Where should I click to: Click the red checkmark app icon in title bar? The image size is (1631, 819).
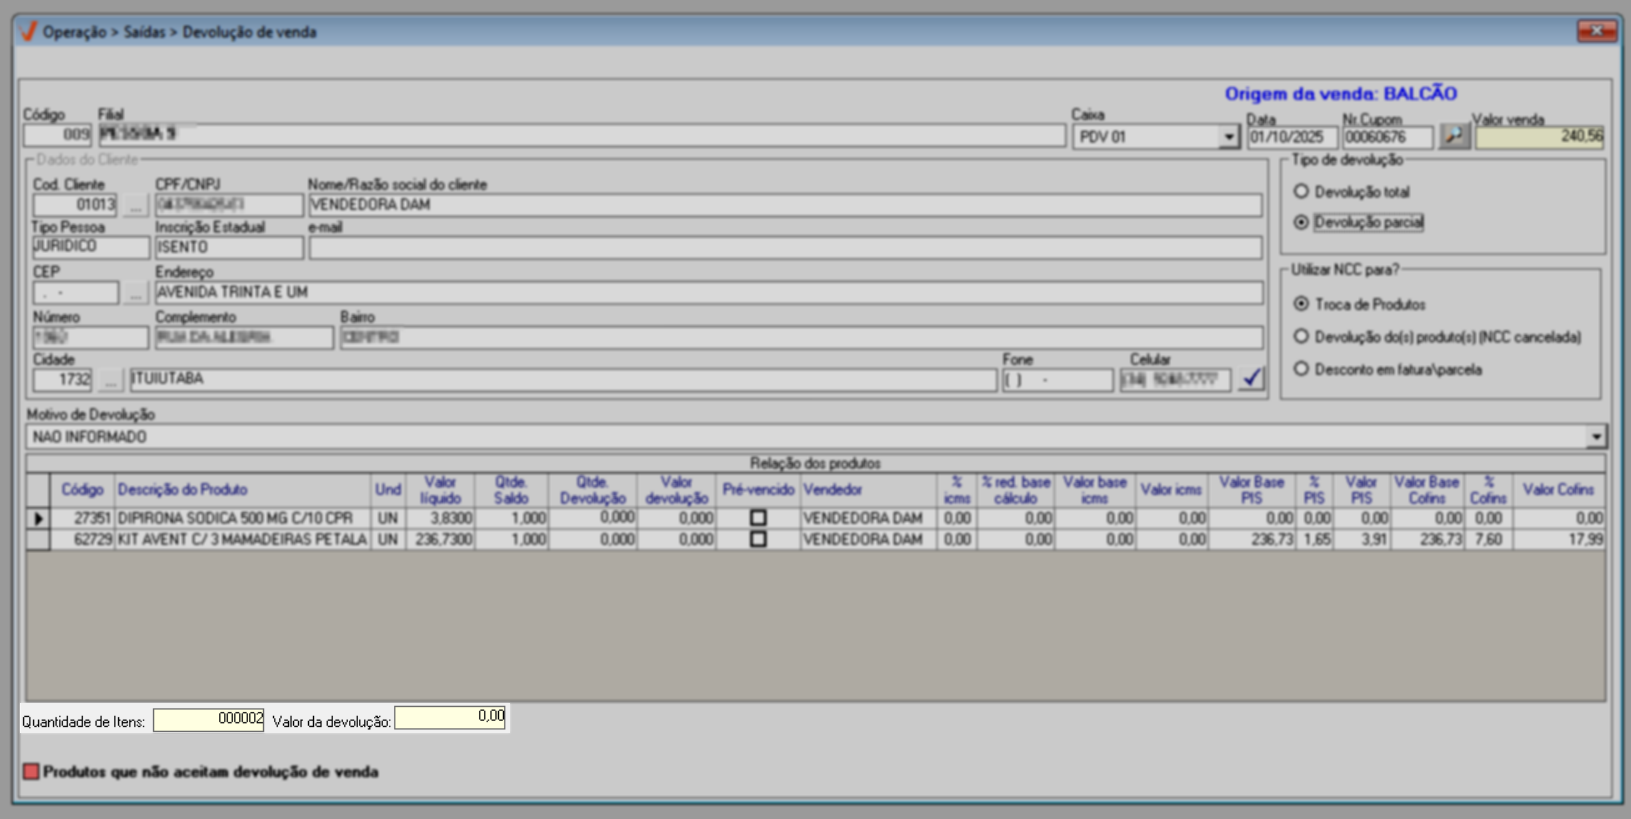coord(28,32)
